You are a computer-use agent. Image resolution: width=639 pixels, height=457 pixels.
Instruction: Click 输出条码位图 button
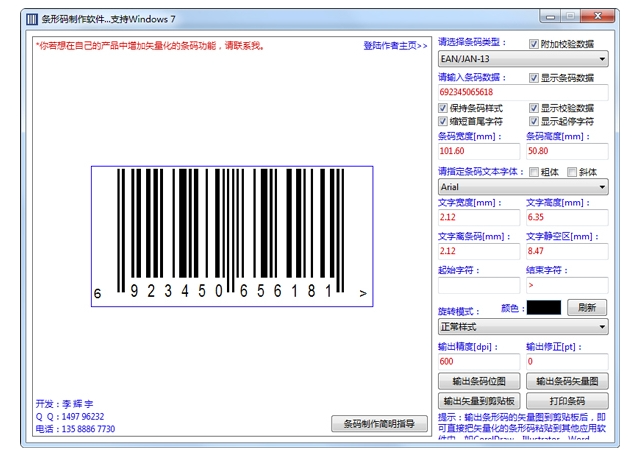coord(479,381)
